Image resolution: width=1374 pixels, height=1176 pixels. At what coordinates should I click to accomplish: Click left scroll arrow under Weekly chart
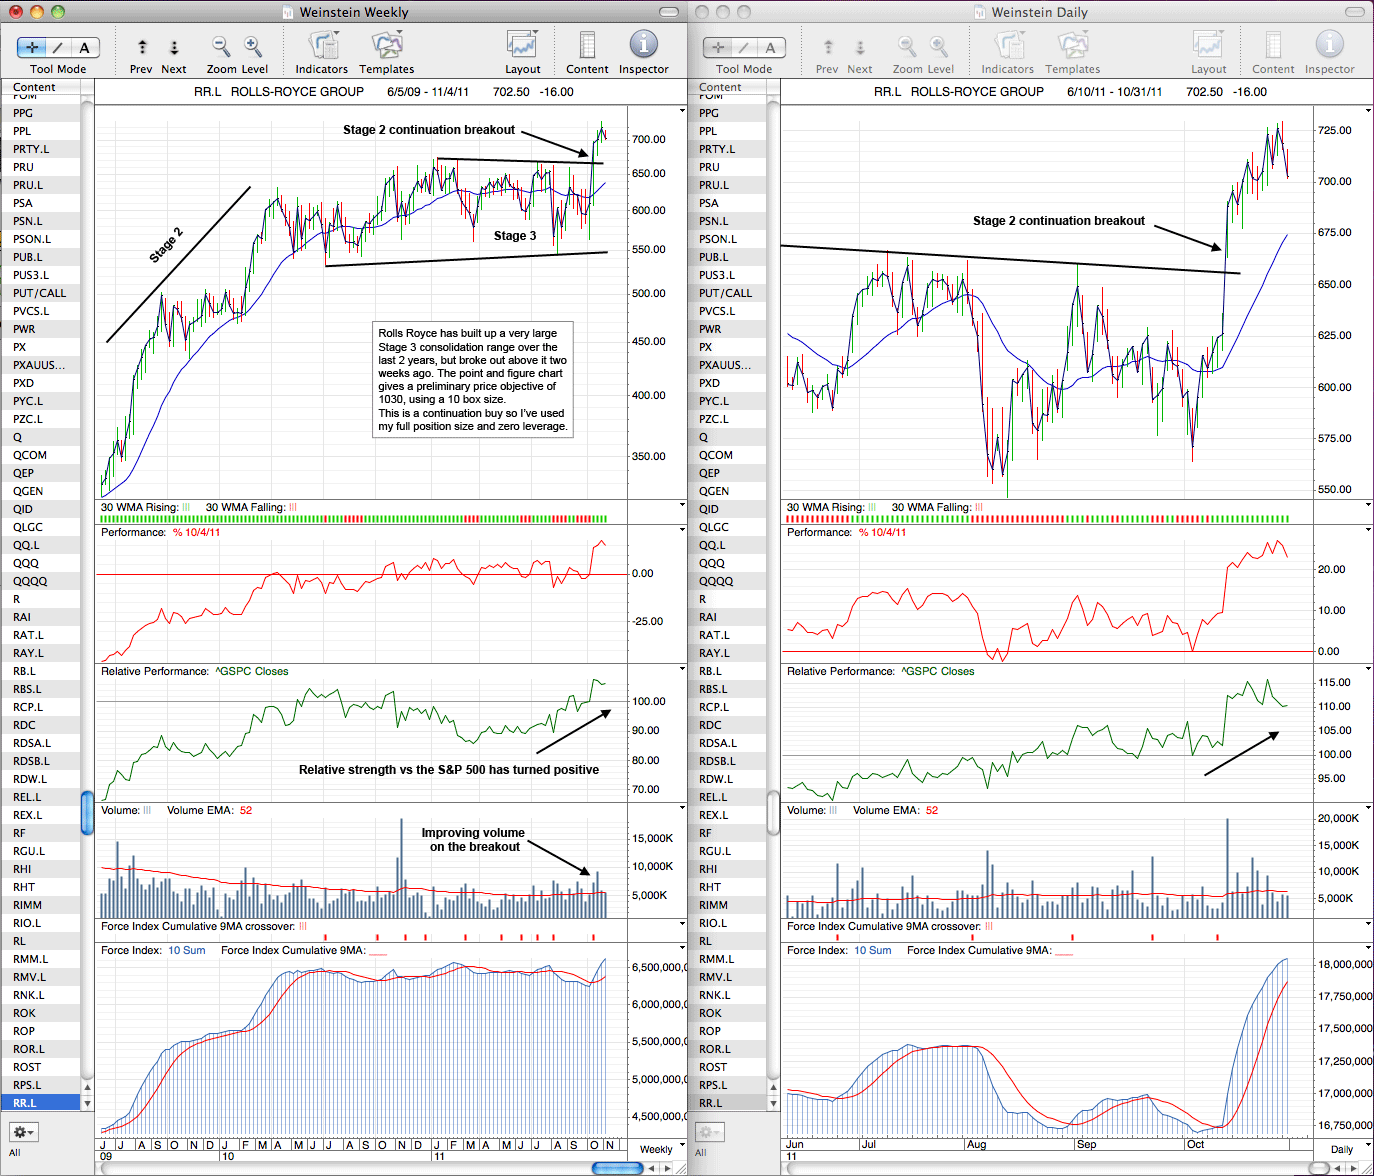pos(652,1168)
